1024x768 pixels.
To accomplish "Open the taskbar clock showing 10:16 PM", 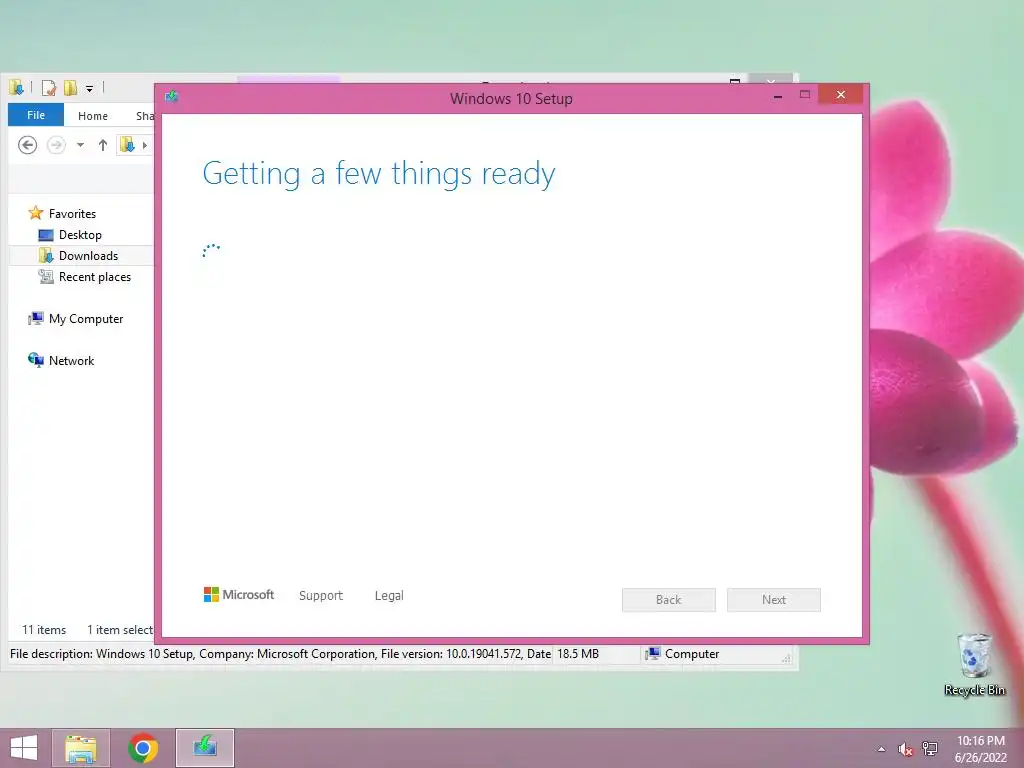I will [x=980, y=749].
